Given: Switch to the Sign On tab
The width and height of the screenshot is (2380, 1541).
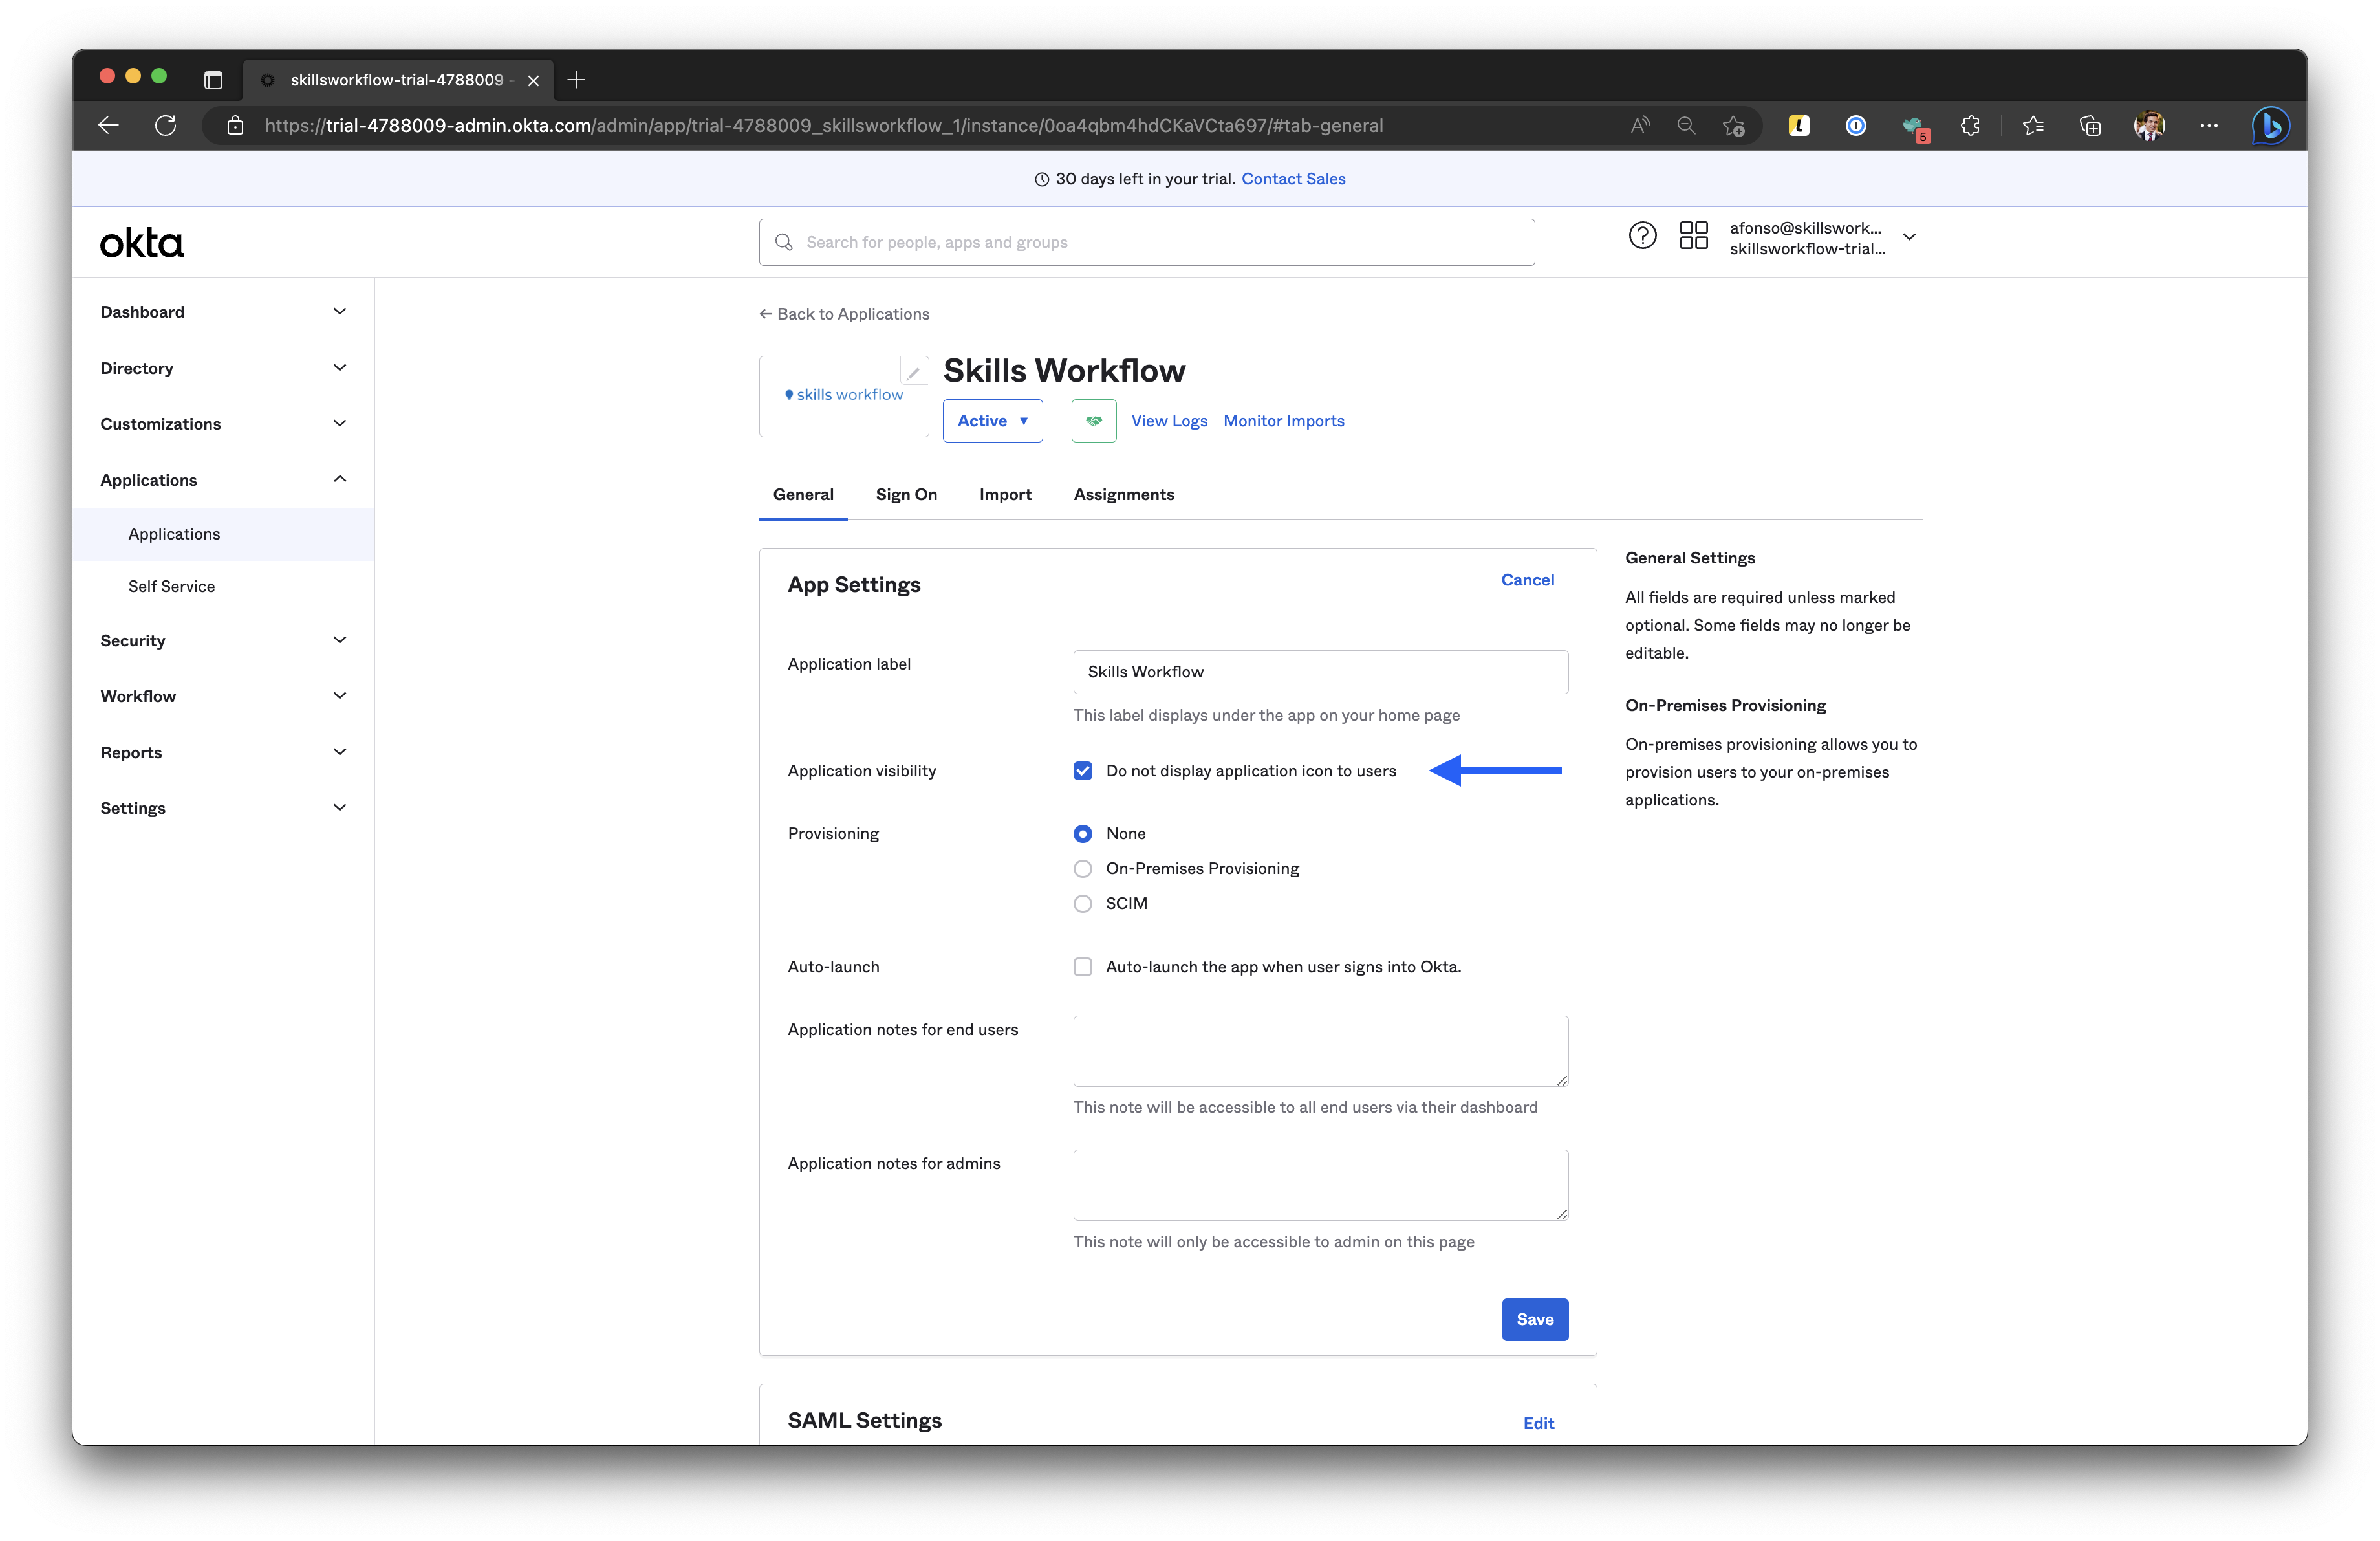Looking at the screenshot, I should 906,495.
